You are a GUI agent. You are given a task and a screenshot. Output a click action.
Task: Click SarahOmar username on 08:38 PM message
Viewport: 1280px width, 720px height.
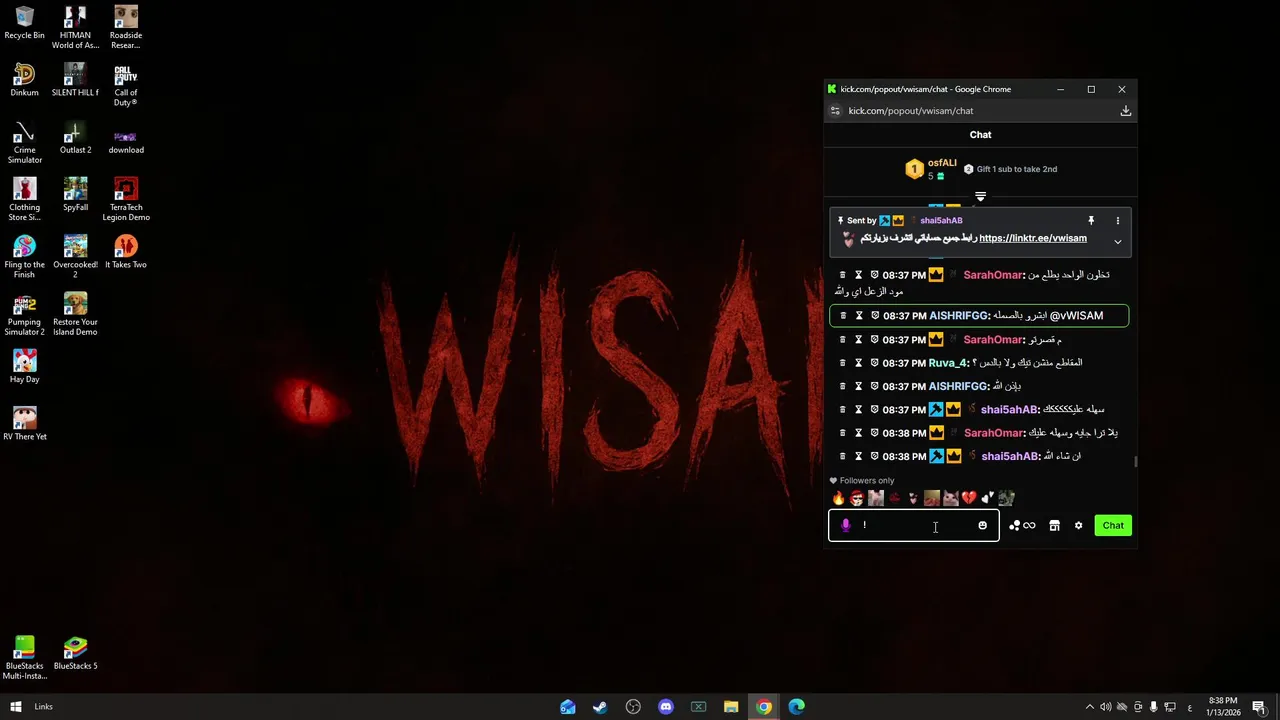click(x=993, y=433)
